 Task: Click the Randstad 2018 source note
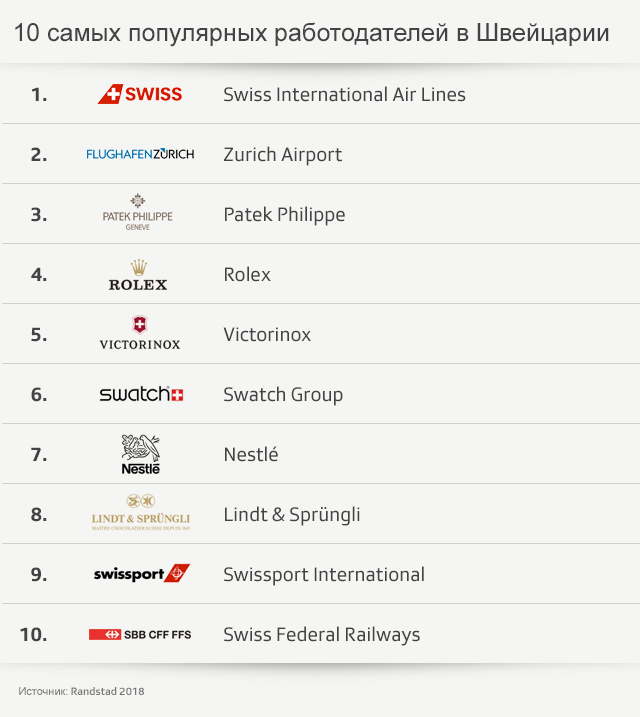pos(81,691)
